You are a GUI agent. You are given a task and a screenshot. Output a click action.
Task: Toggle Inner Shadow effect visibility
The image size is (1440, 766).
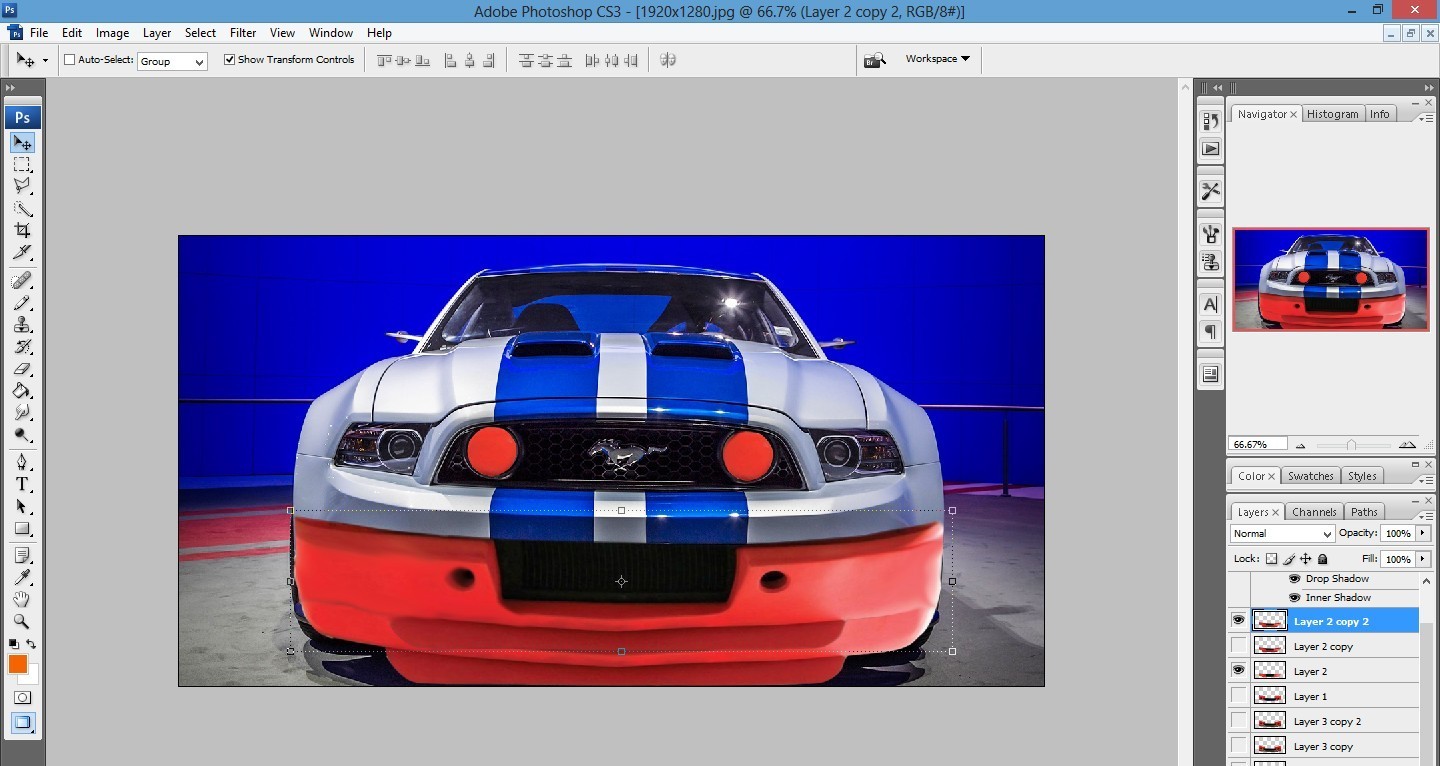coord(1294,597)
